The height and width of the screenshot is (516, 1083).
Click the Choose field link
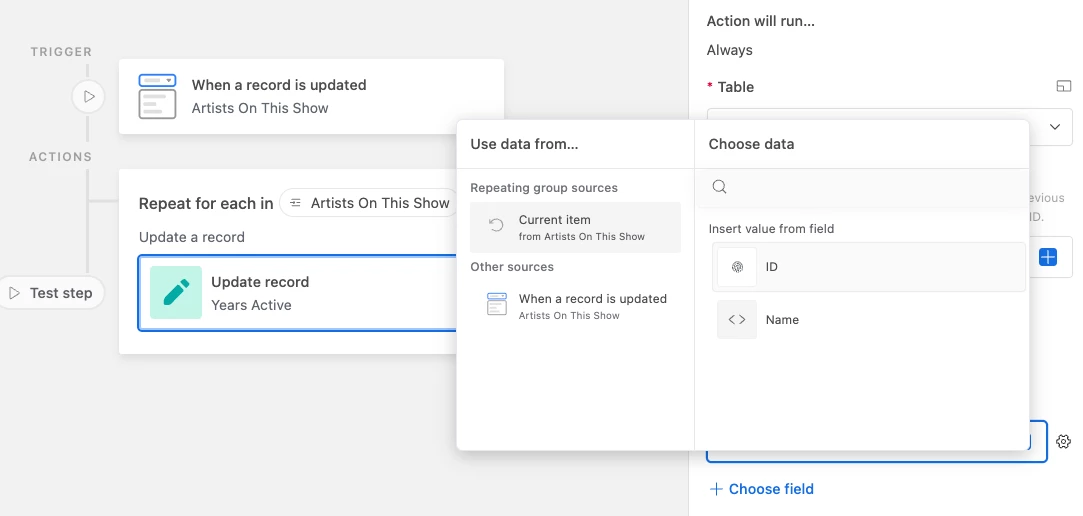(762, 489)
